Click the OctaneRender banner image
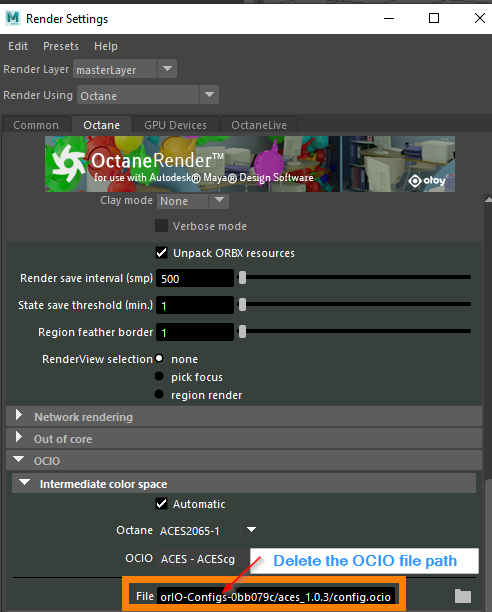492x612 pixels. point(250,164)
